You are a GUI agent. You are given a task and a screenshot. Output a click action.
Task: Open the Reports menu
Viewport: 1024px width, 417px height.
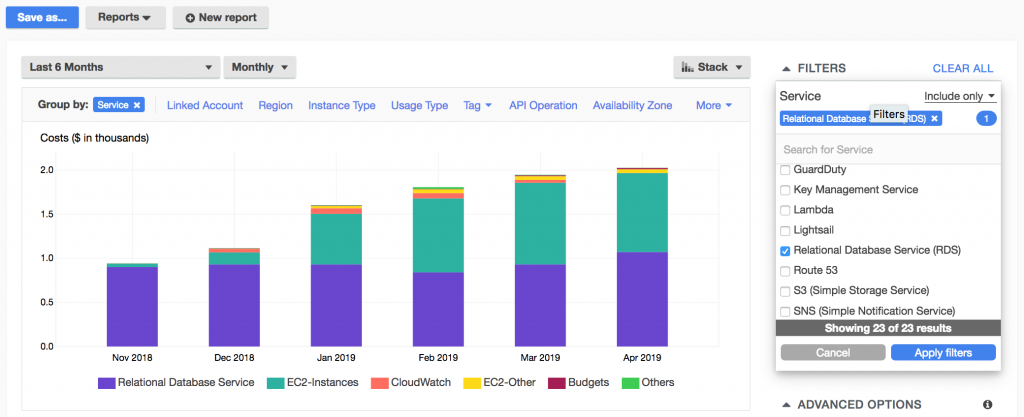[x=125, y=18]
